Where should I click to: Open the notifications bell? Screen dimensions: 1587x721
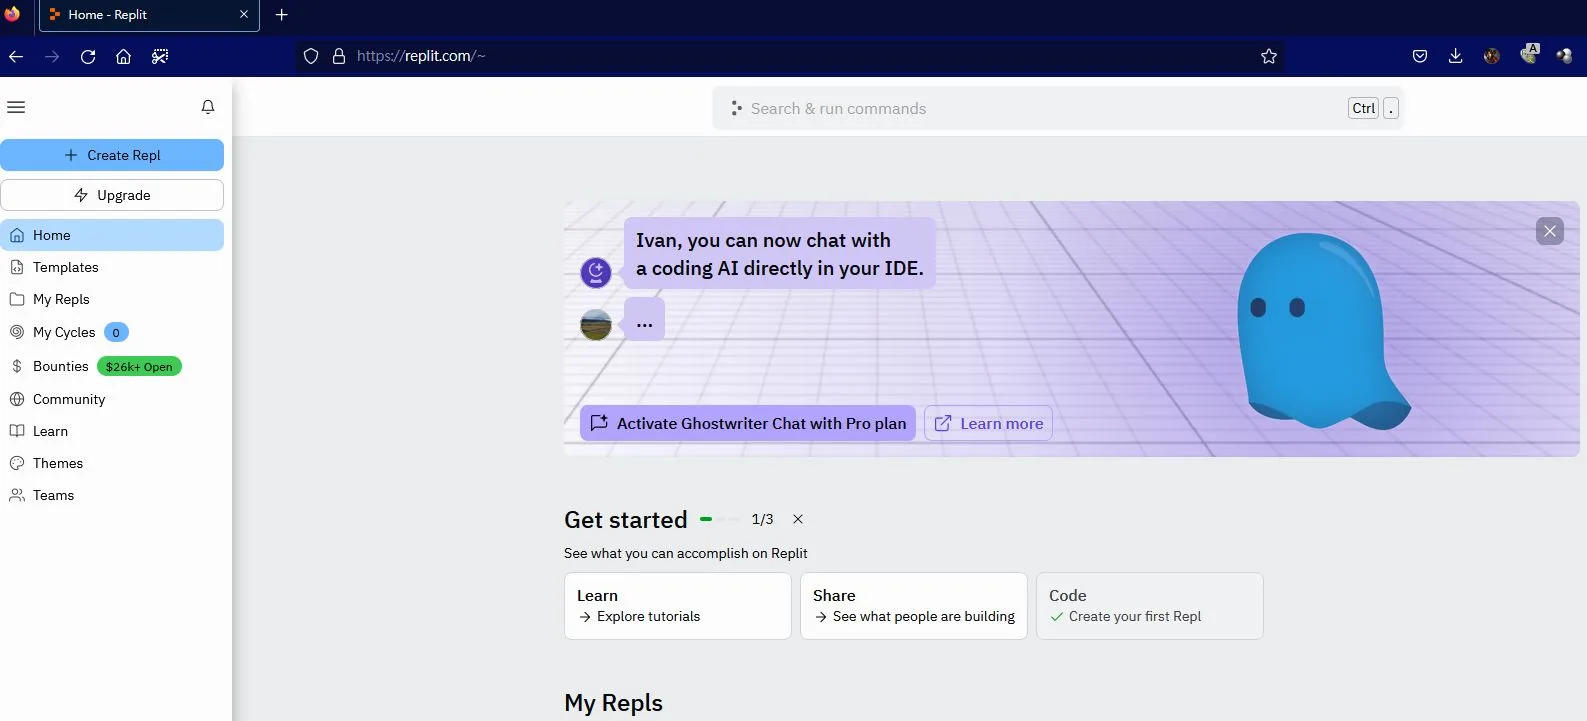click(x=208, y=107)
